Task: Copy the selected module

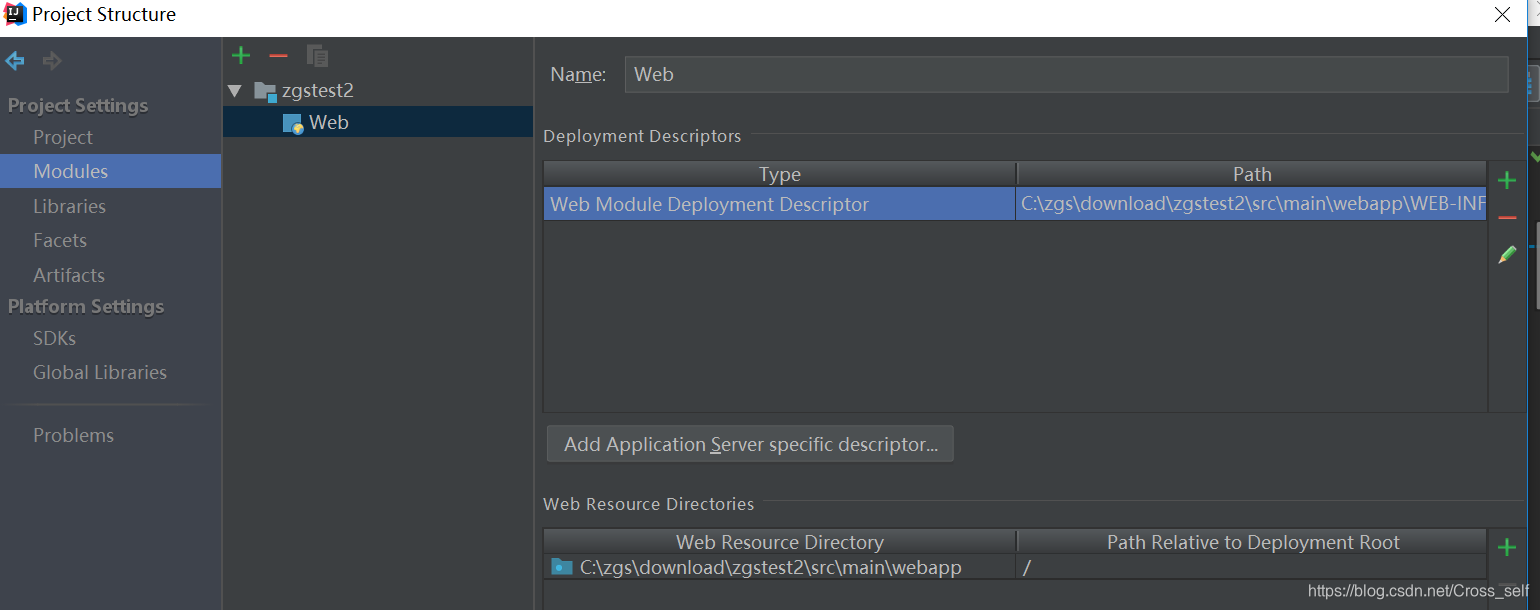Action: [317, 55]
